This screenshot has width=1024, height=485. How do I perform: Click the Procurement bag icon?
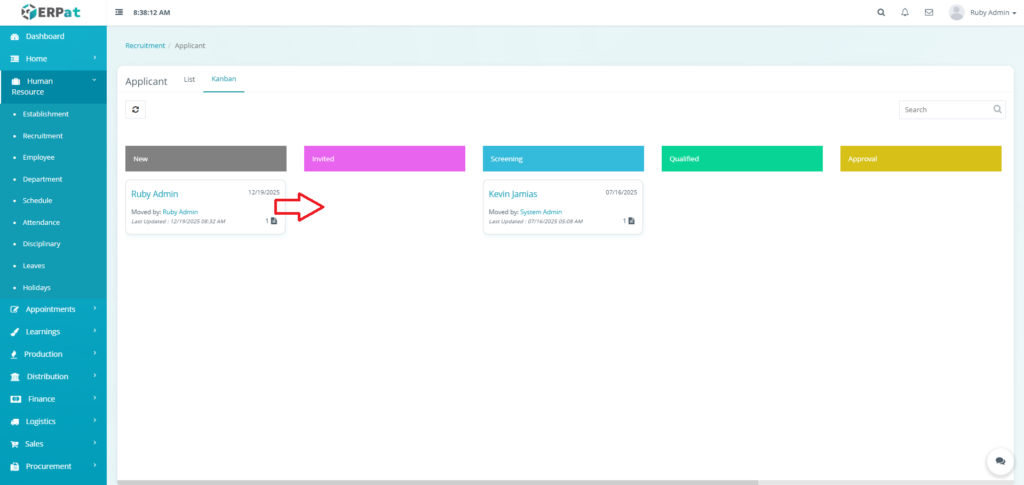tap(15, 467)
